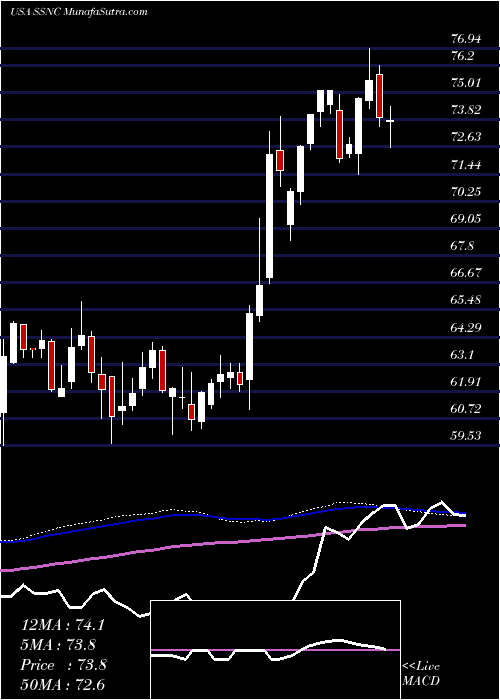Screen dimensions: 500x700
Task: Click the '50MA : 72.6' reading
Action: pyautogui.click(x=62, y=684)
